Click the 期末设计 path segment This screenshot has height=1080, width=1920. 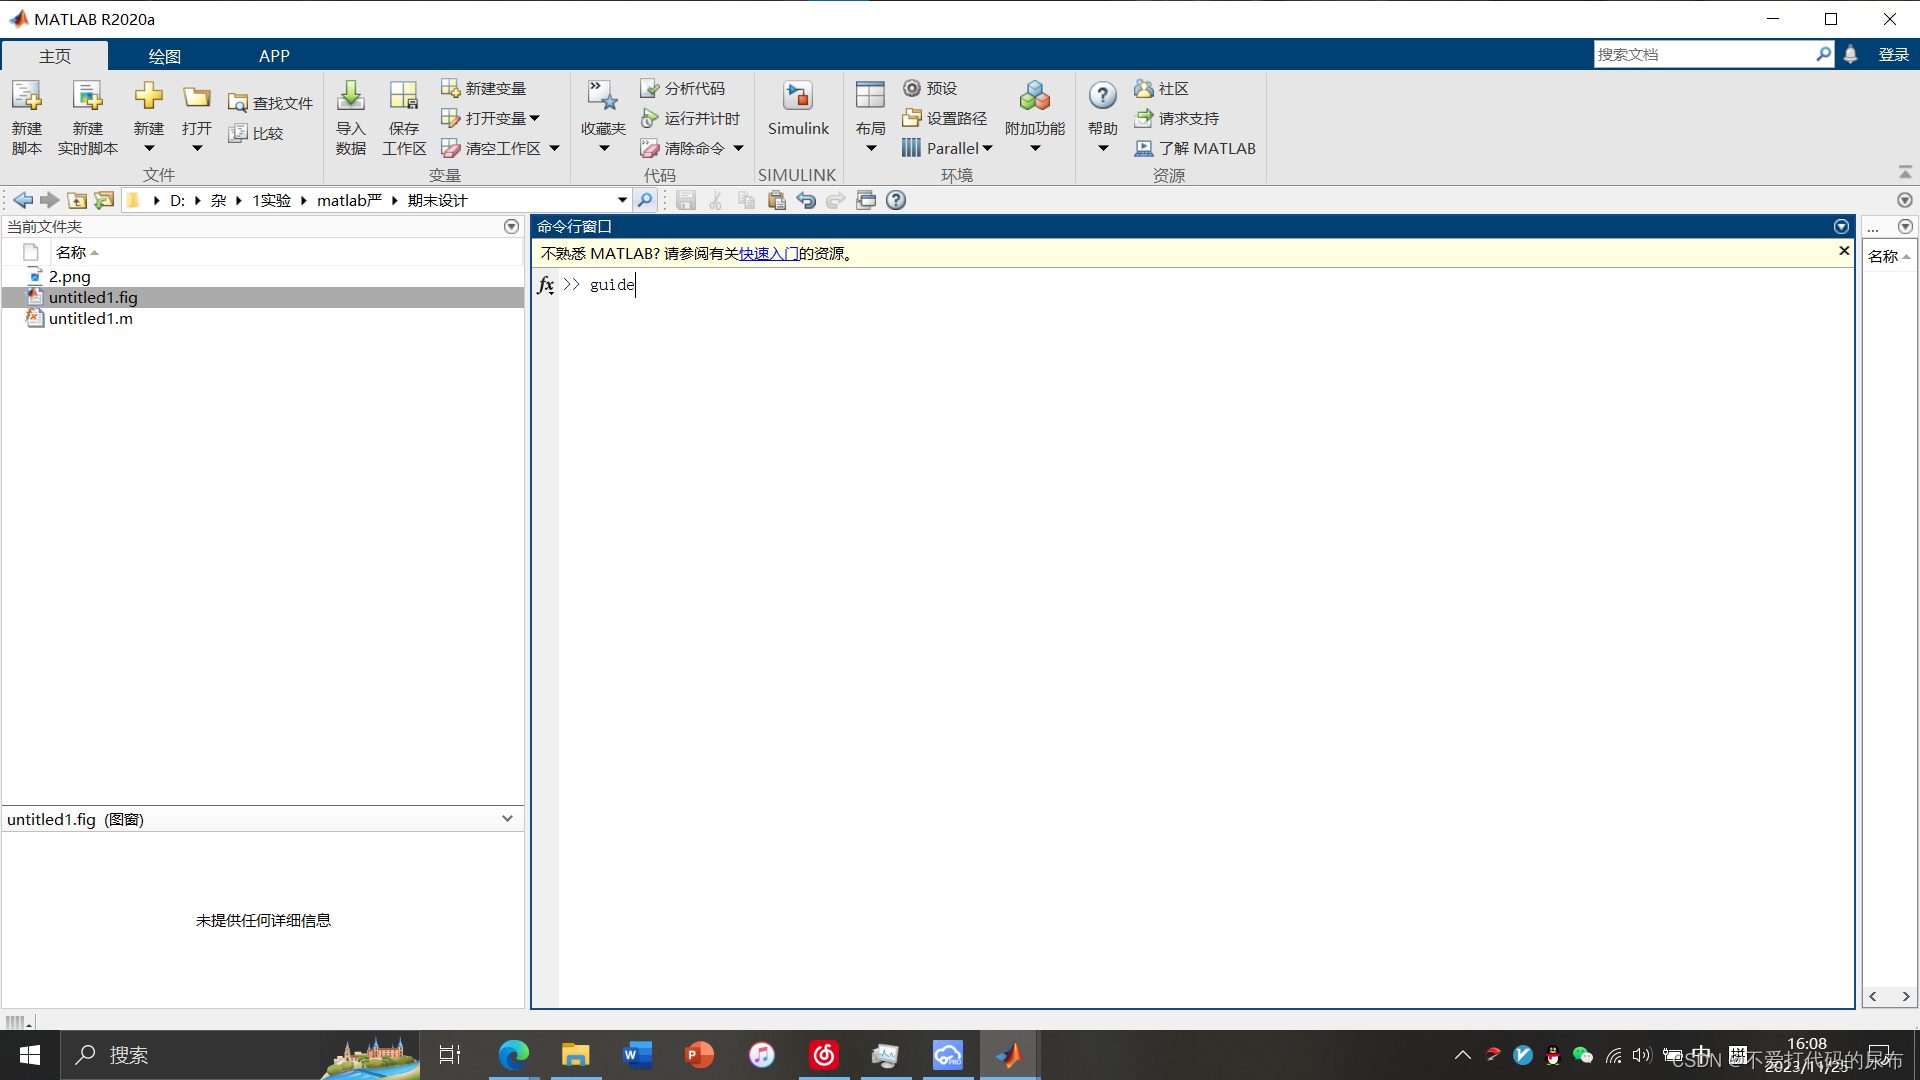(x=437, y=200)
